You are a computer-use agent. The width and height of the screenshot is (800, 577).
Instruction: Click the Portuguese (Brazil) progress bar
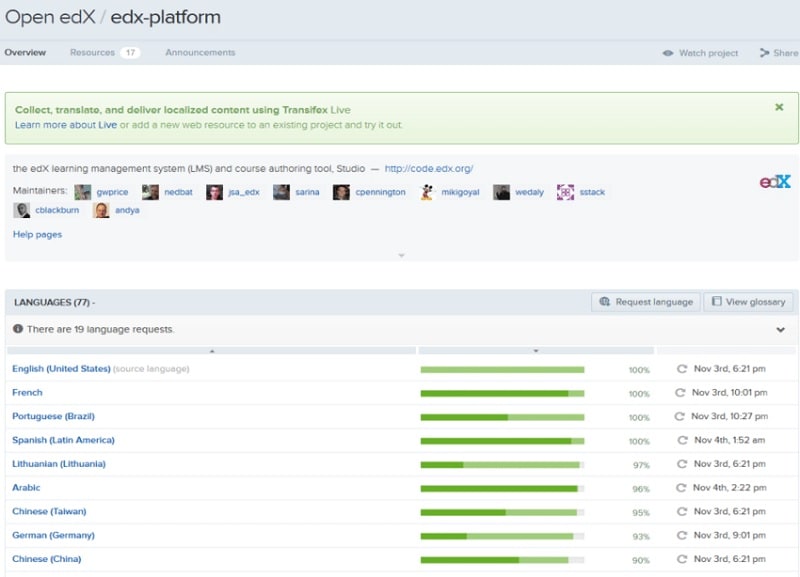tap(502, 417)
